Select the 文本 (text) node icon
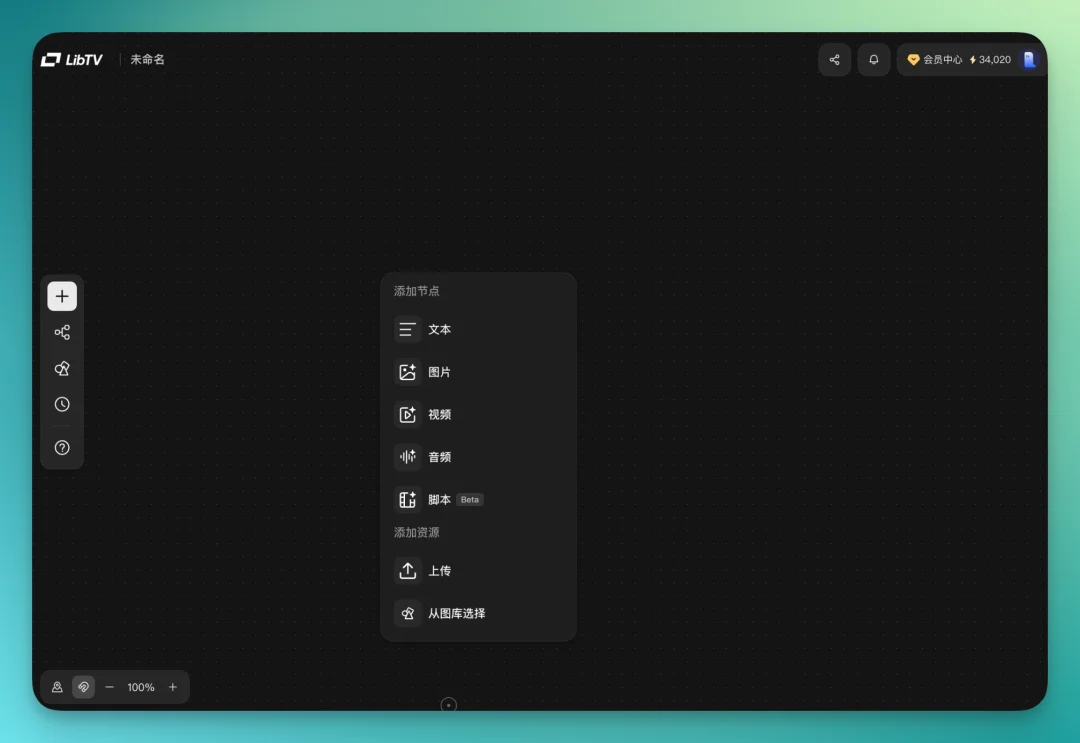The height and width of the screenshot is (743, 1080). click(407, 329)
